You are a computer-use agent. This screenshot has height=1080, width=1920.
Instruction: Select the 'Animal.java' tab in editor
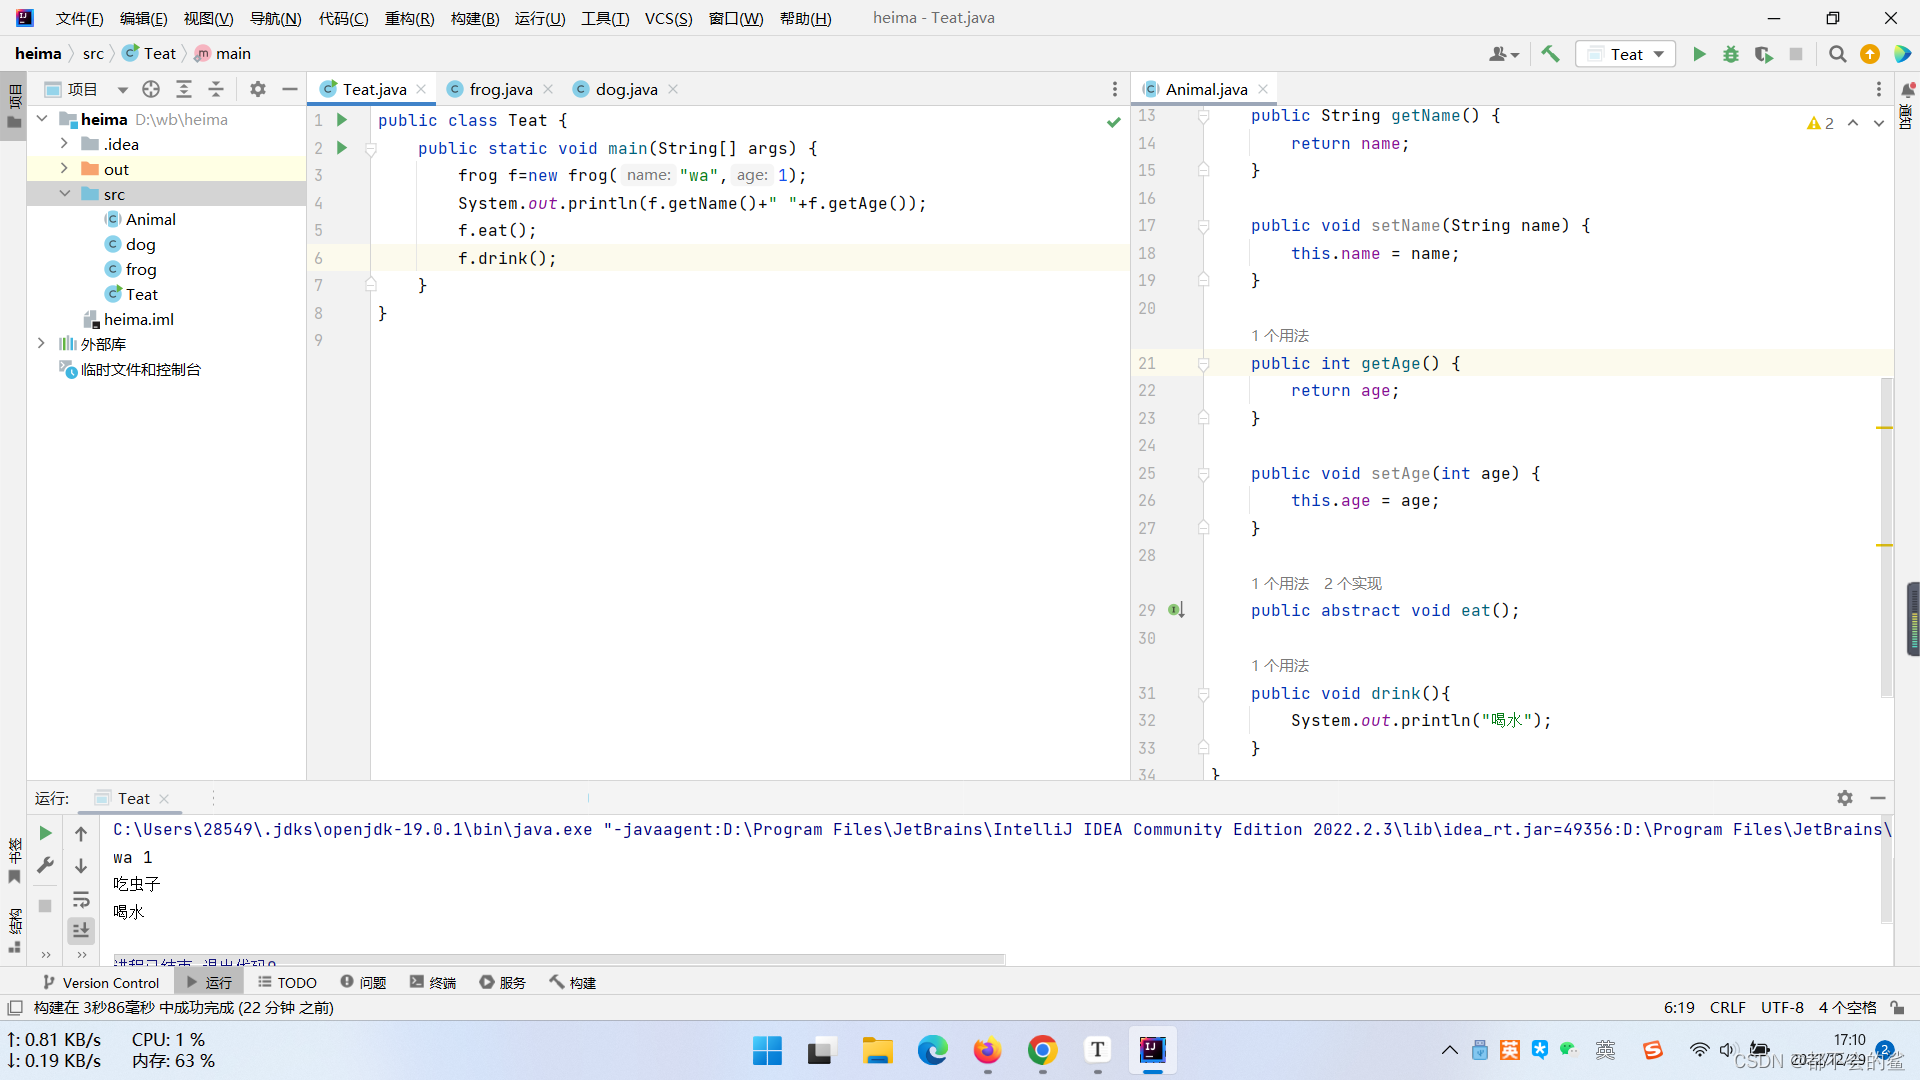tap(1199, 88)
